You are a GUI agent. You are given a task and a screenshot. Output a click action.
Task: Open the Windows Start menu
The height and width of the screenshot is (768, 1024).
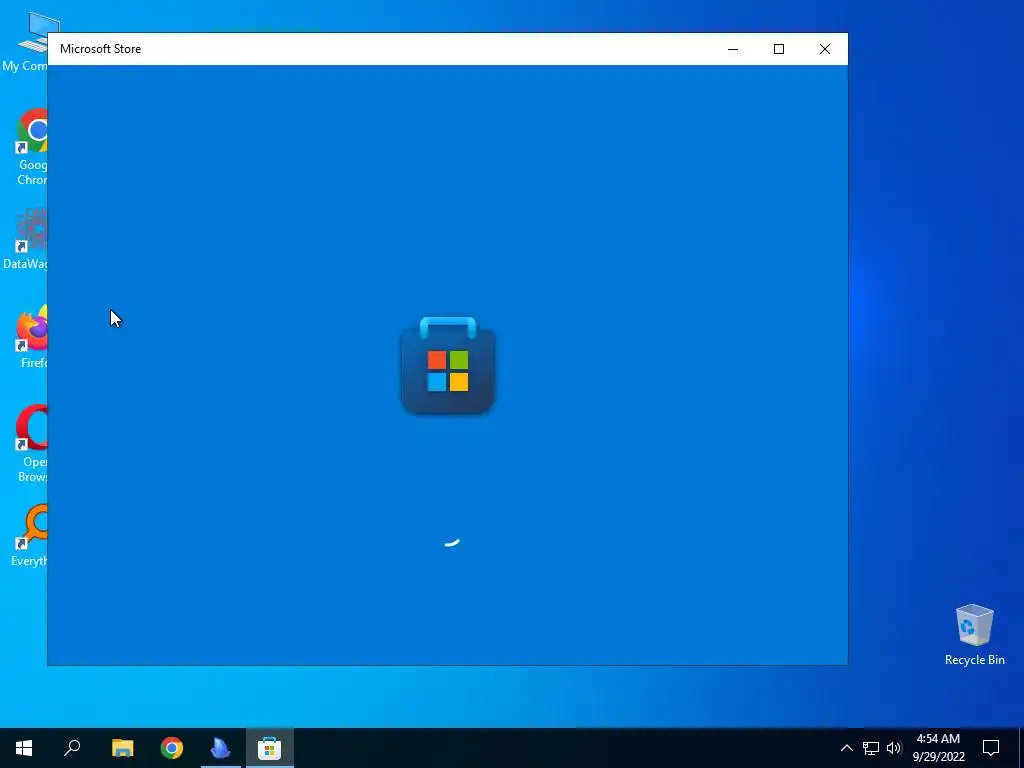[24, 748]
